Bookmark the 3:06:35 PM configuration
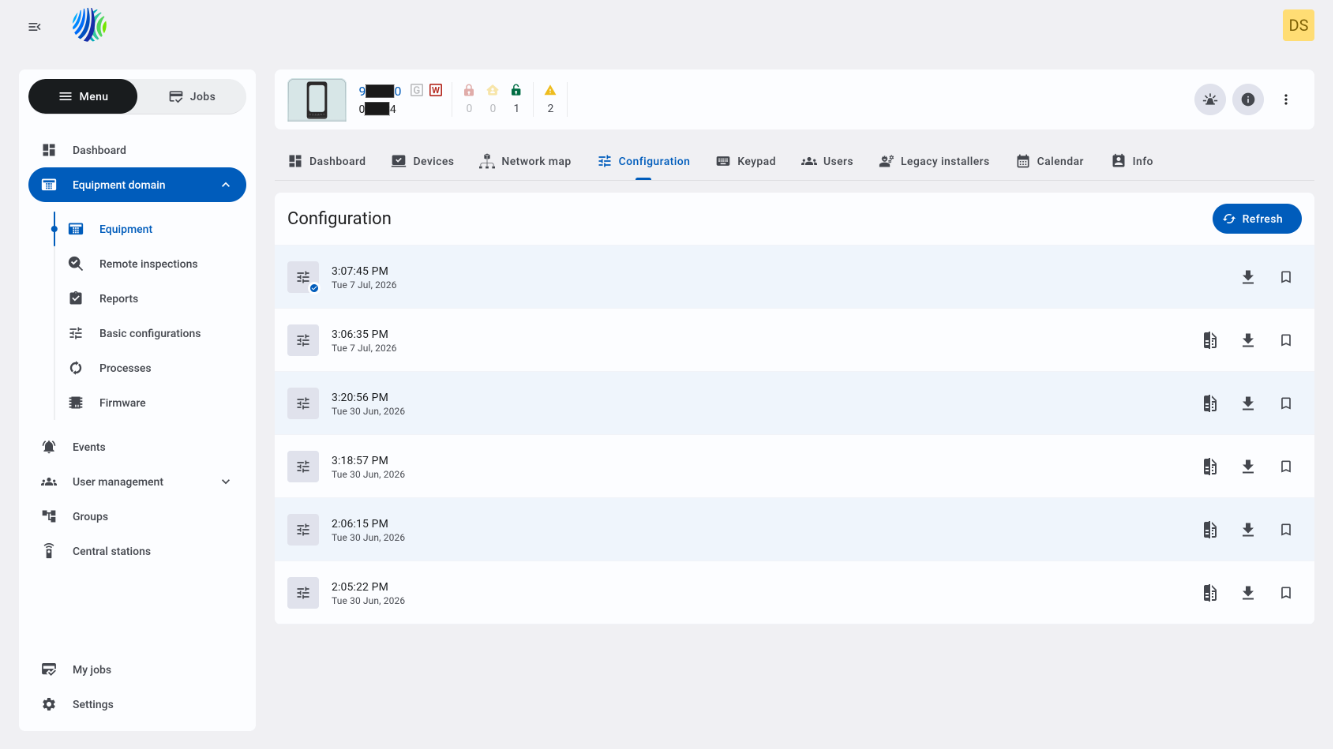 (x=1286, y=340)
